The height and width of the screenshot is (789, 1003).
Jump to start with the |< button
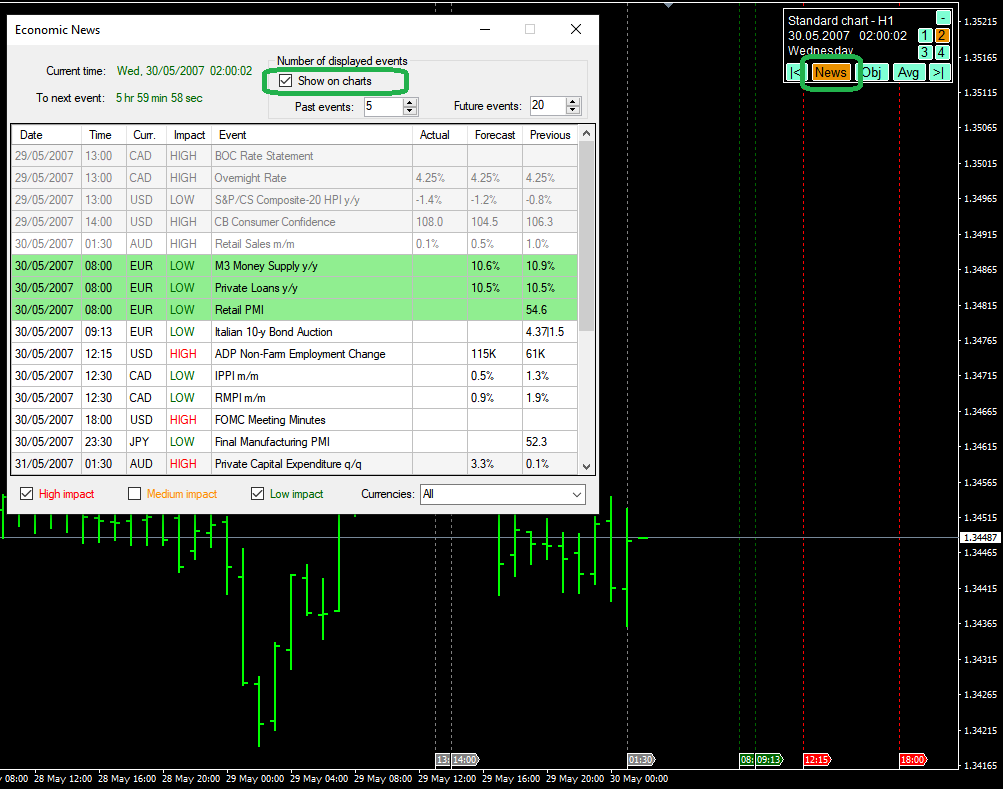tap(794, 73)
